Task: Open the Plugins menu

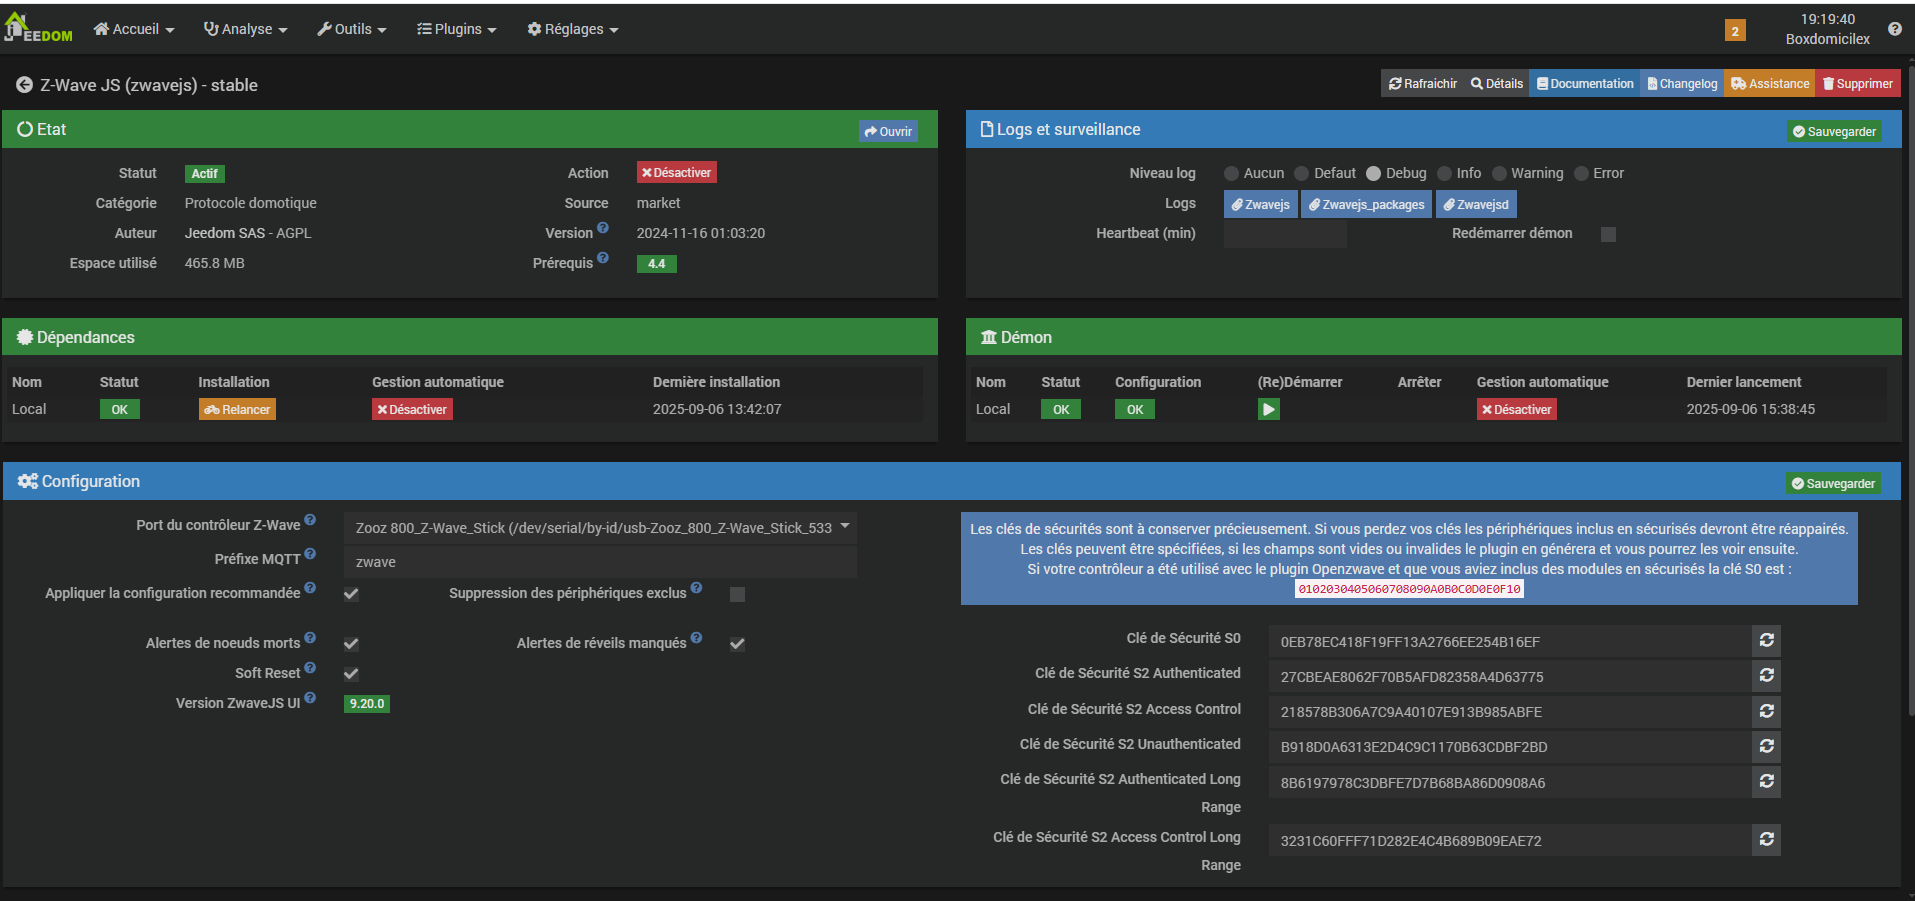Action: pos(457,29)
